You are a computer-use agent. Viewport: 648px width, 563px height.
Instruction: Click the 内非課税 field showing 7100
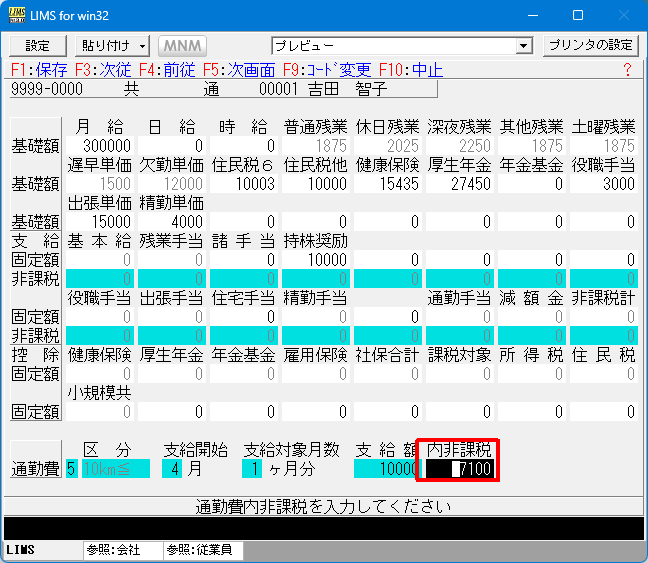456,468
